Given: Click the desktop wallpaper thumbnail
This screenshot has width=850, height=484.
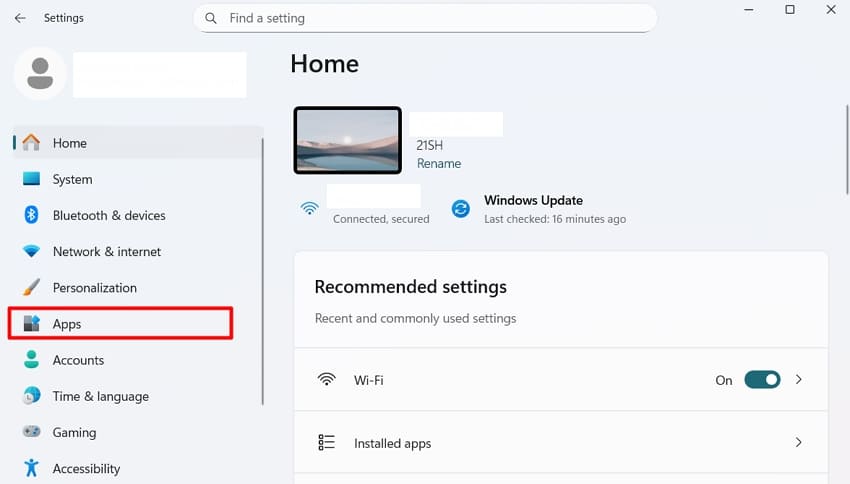Looking at the screenshot, I should tap(347, 140).
